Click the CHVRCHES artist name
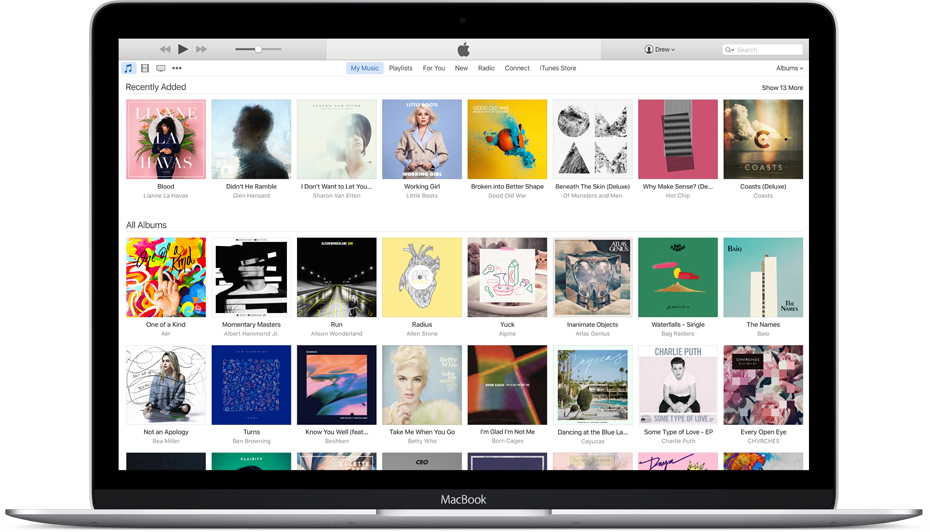The image size is (930, 532). click(763, 441)
